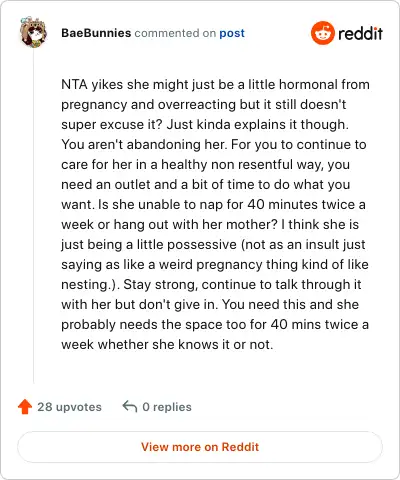The height and width of the screenshot is (480, 400).
Task: Click the line starting "super excuse it?"
Action: click(x=205, y=124)
